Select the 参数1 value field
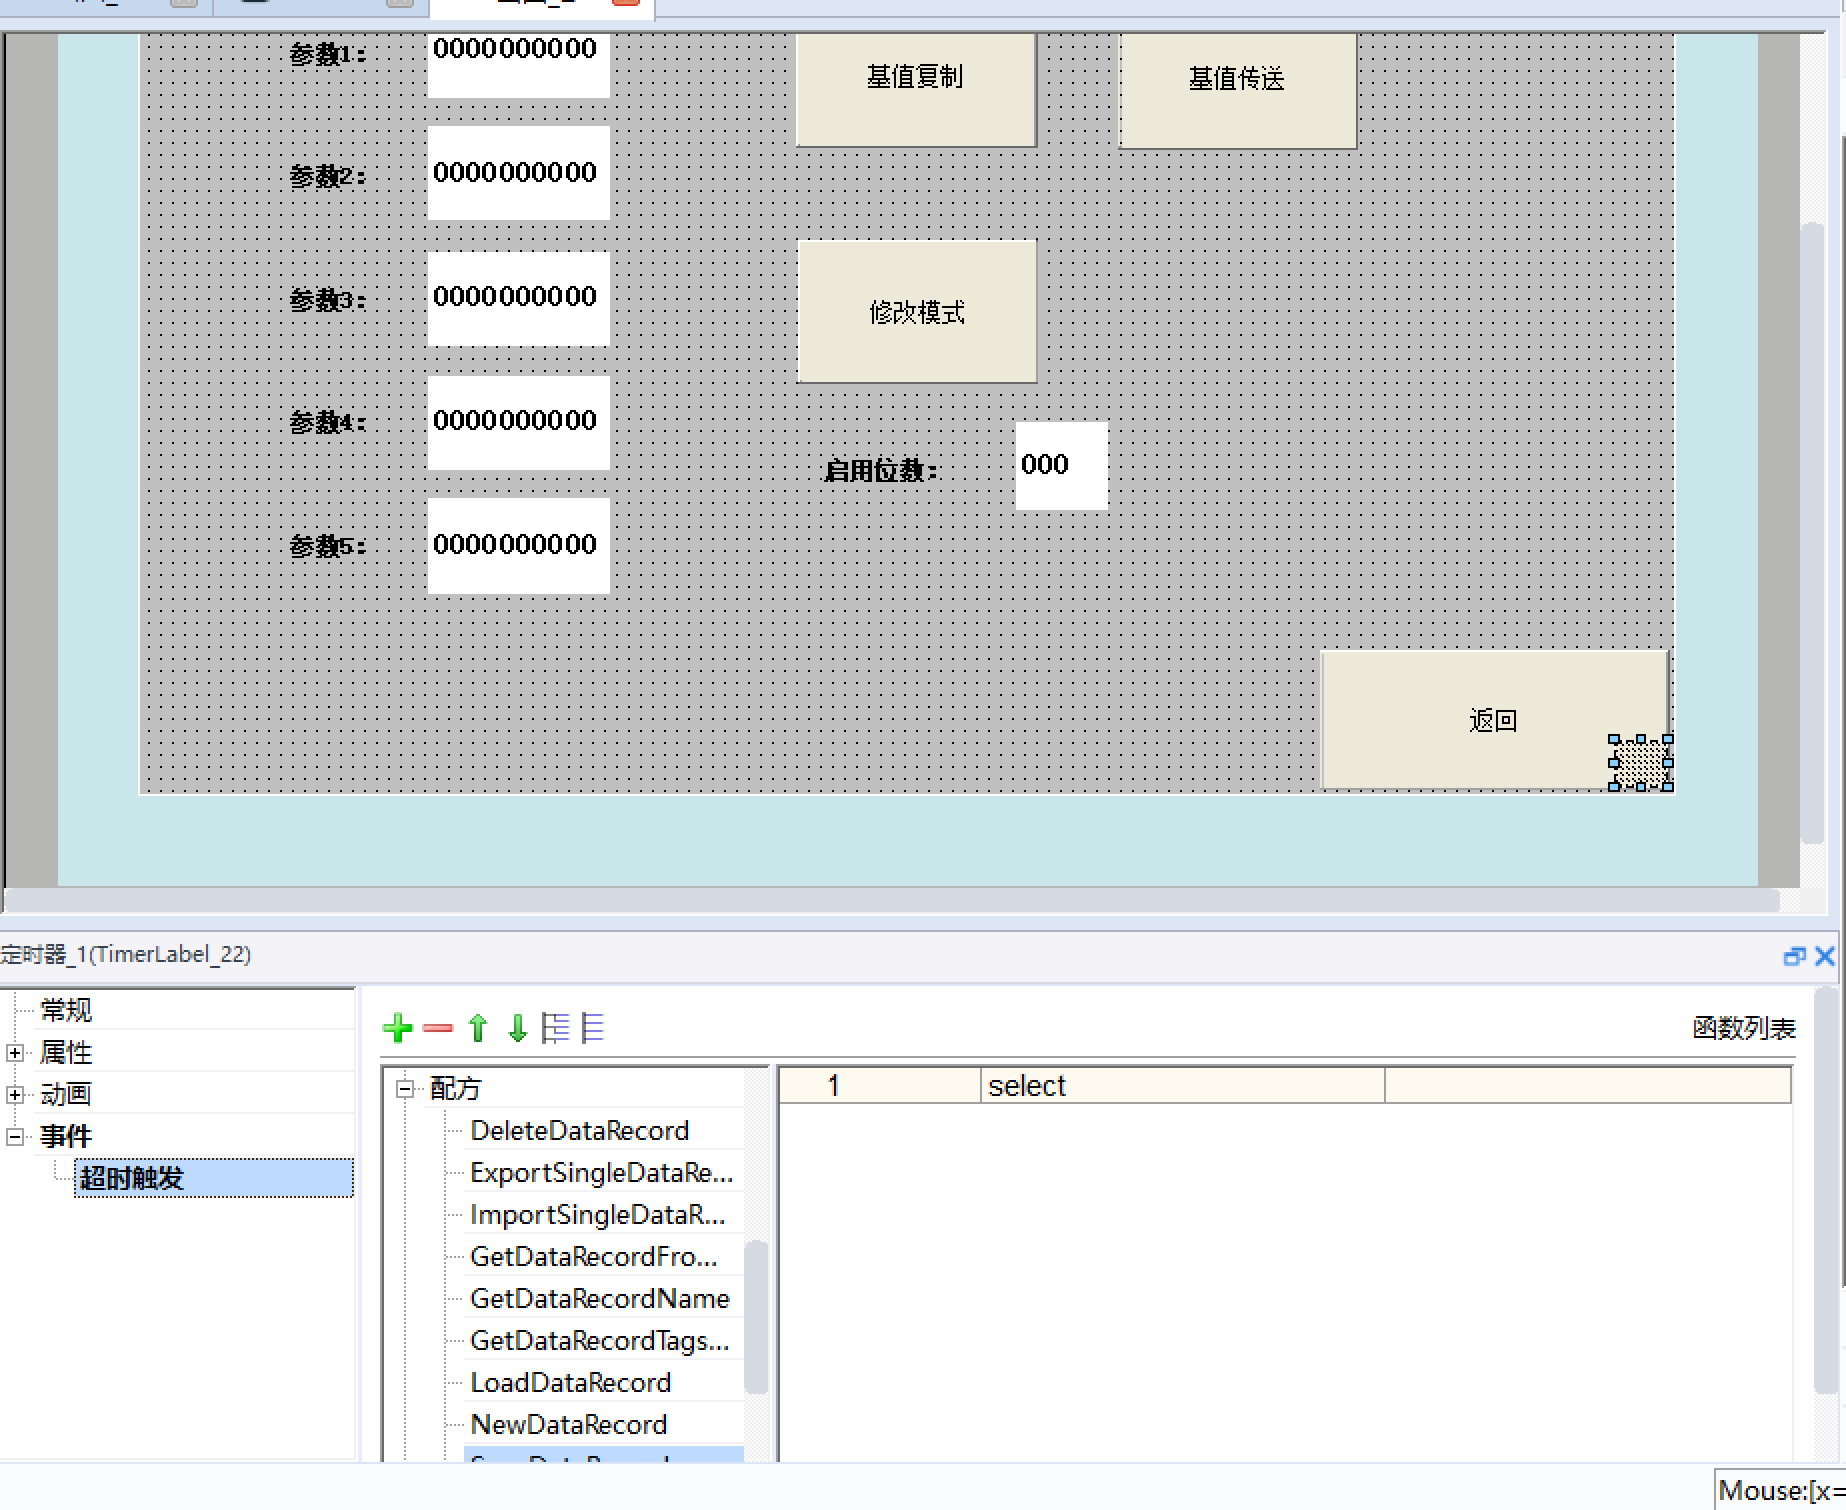The width and height of the screenshot is (1846, 1510). (518, 64)
